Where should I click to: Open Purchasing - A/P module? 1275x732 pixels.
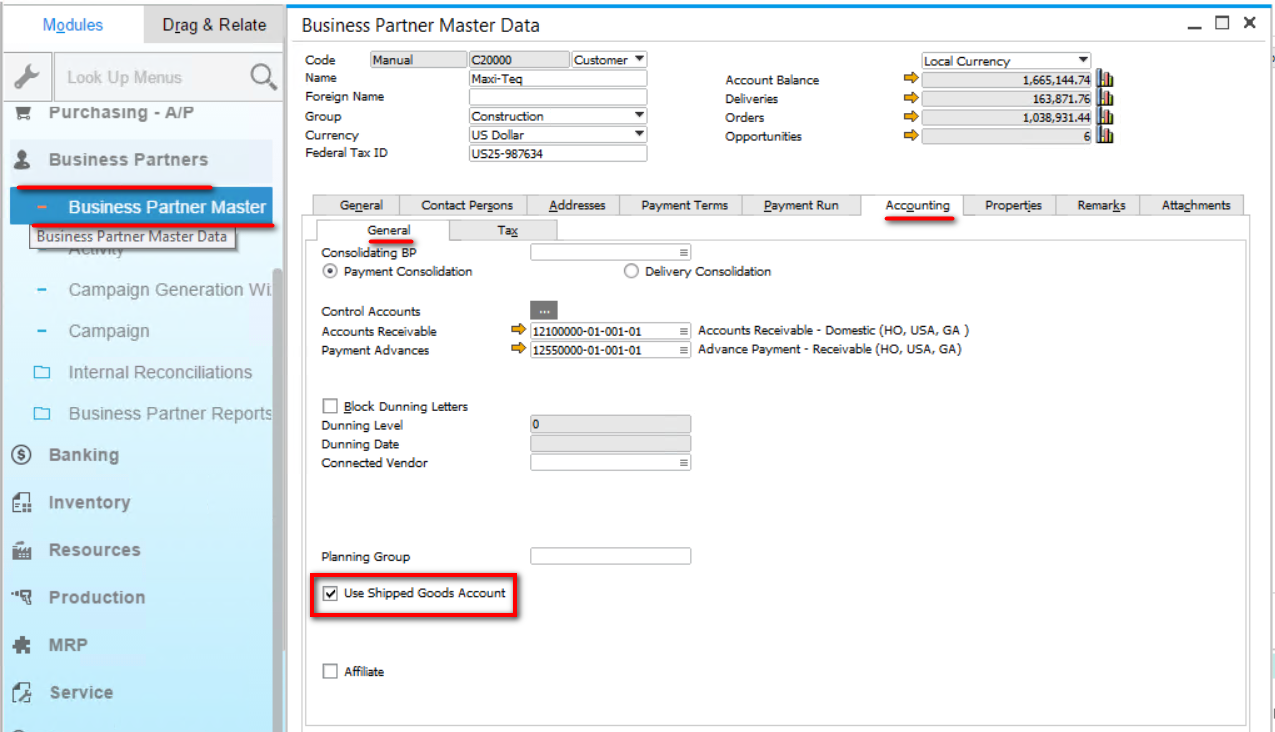[121, 113]
